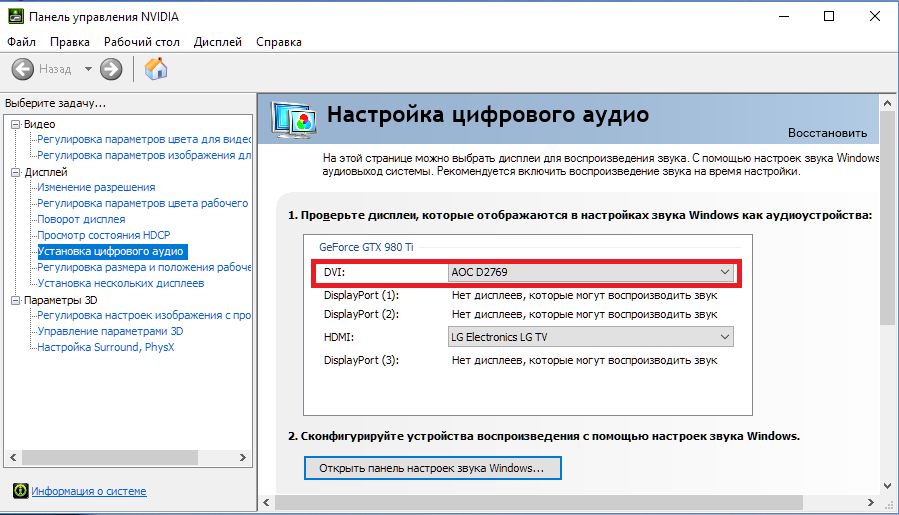Viewport: 899px width, 515px height.
Task: Select Регулировка параметров изображения для видео
Action: [x=144, y=155]
